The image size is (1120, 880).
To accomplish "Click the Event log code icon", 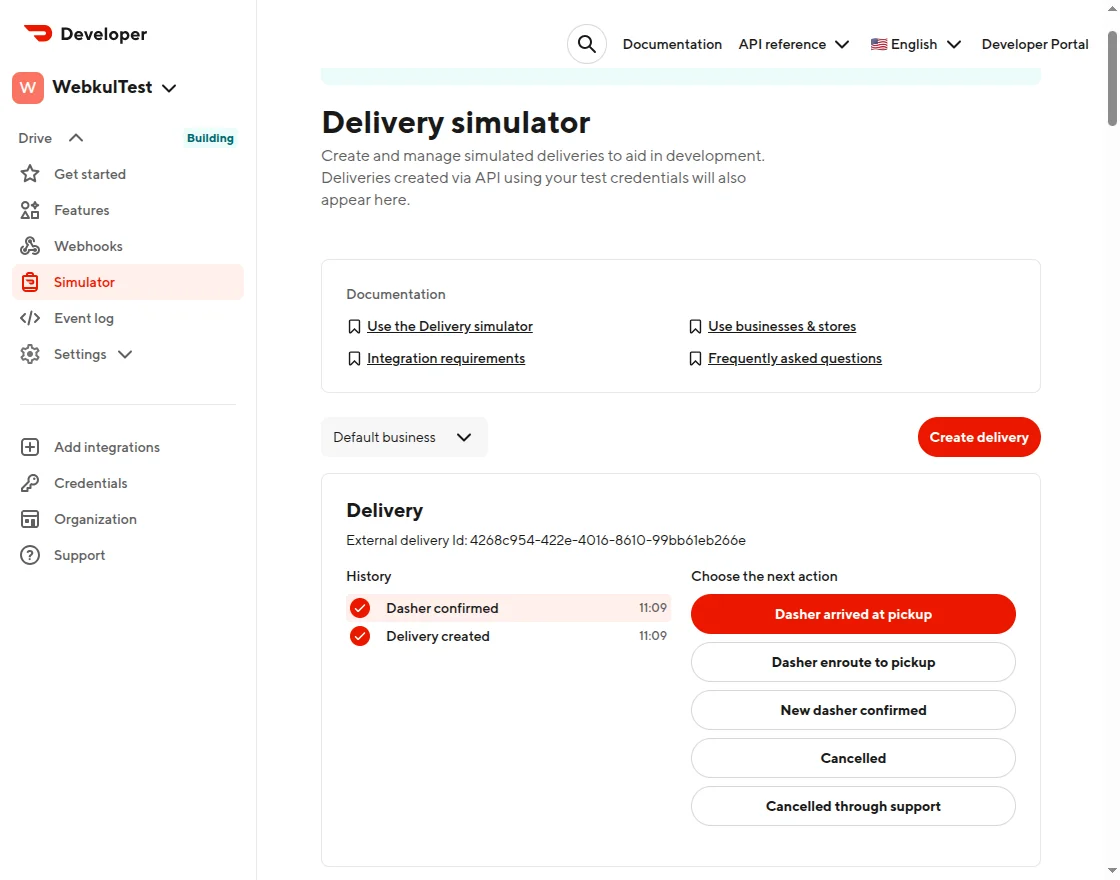I will coord(30,318).
